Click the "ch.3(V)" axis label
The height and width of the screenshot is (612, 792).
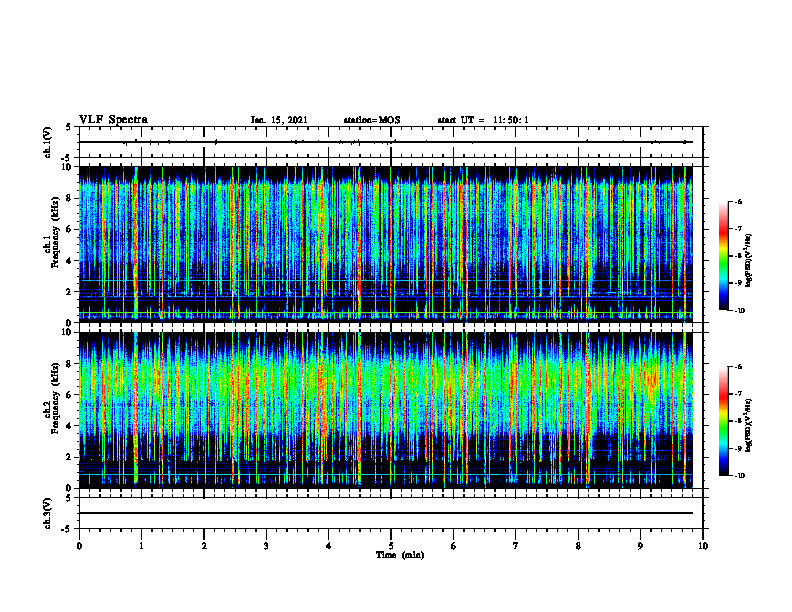(x=48, y=513)
